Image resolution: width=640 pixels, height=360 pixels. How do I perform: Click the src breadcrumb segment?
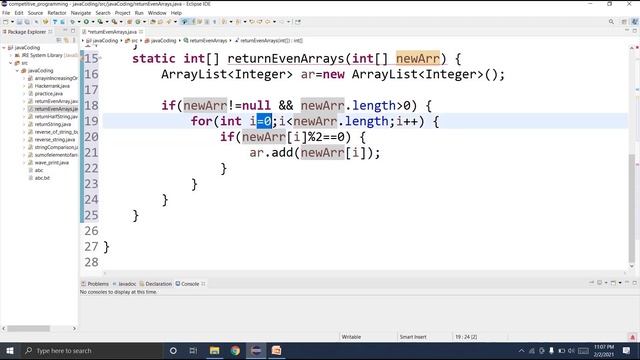(x=131, y=40)
